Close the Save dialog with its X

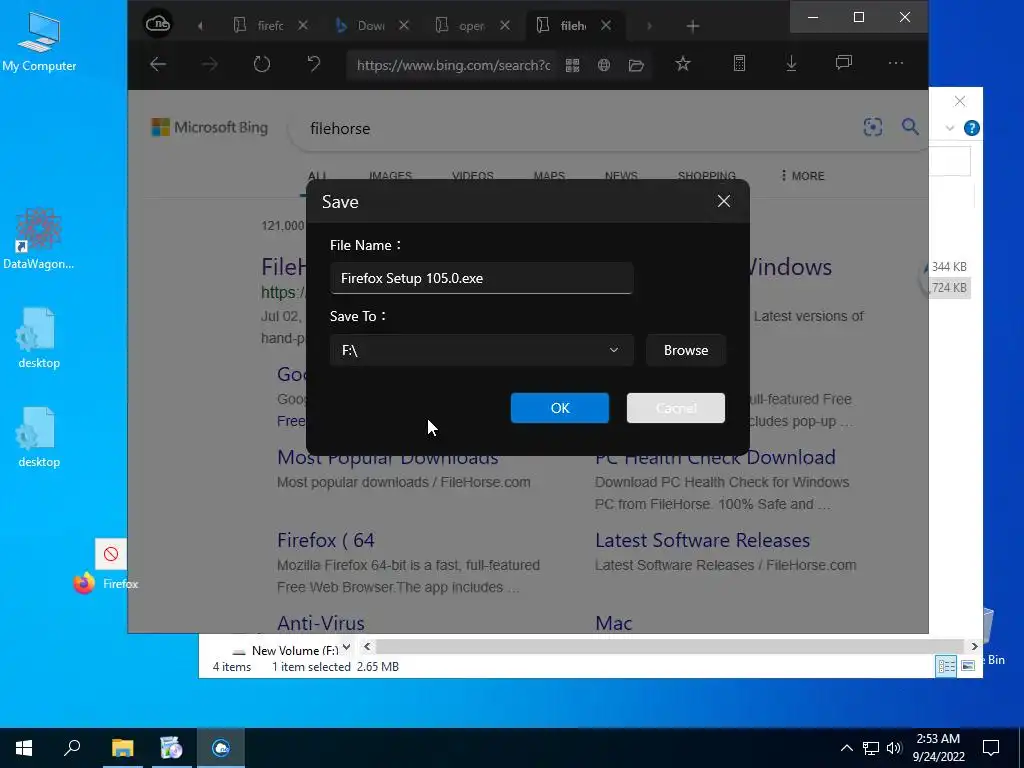(724, 201)
